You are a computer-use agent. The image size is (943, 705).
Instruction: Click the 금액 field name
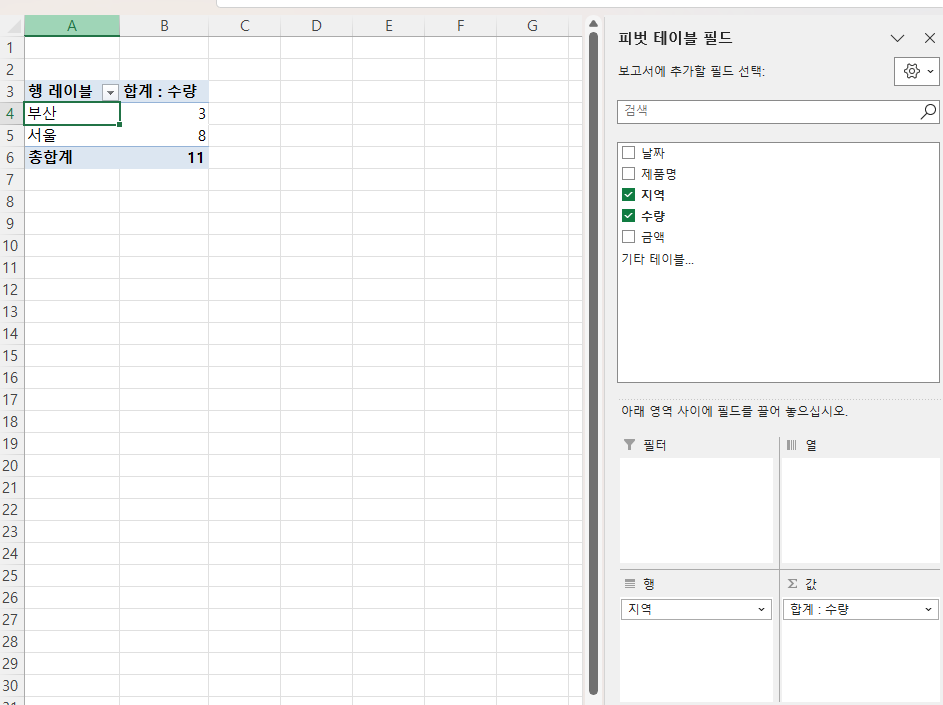[x=653, y=237]
